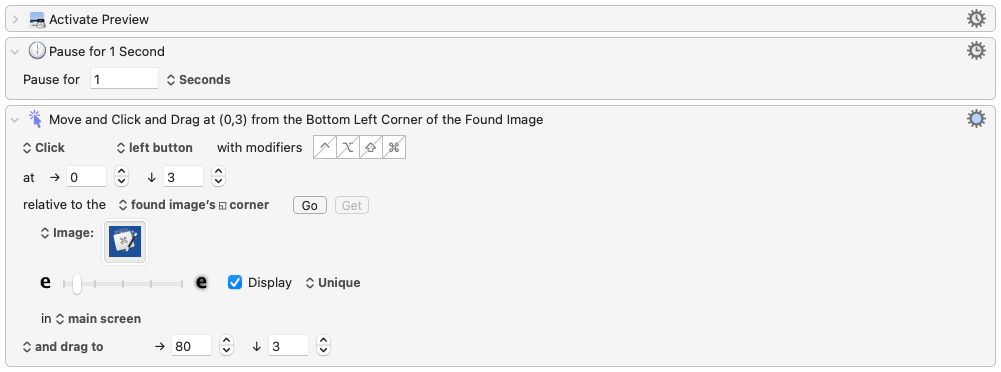Expand the Activate Preview action
The image size is (1001, 372).
tap(15, 20)
